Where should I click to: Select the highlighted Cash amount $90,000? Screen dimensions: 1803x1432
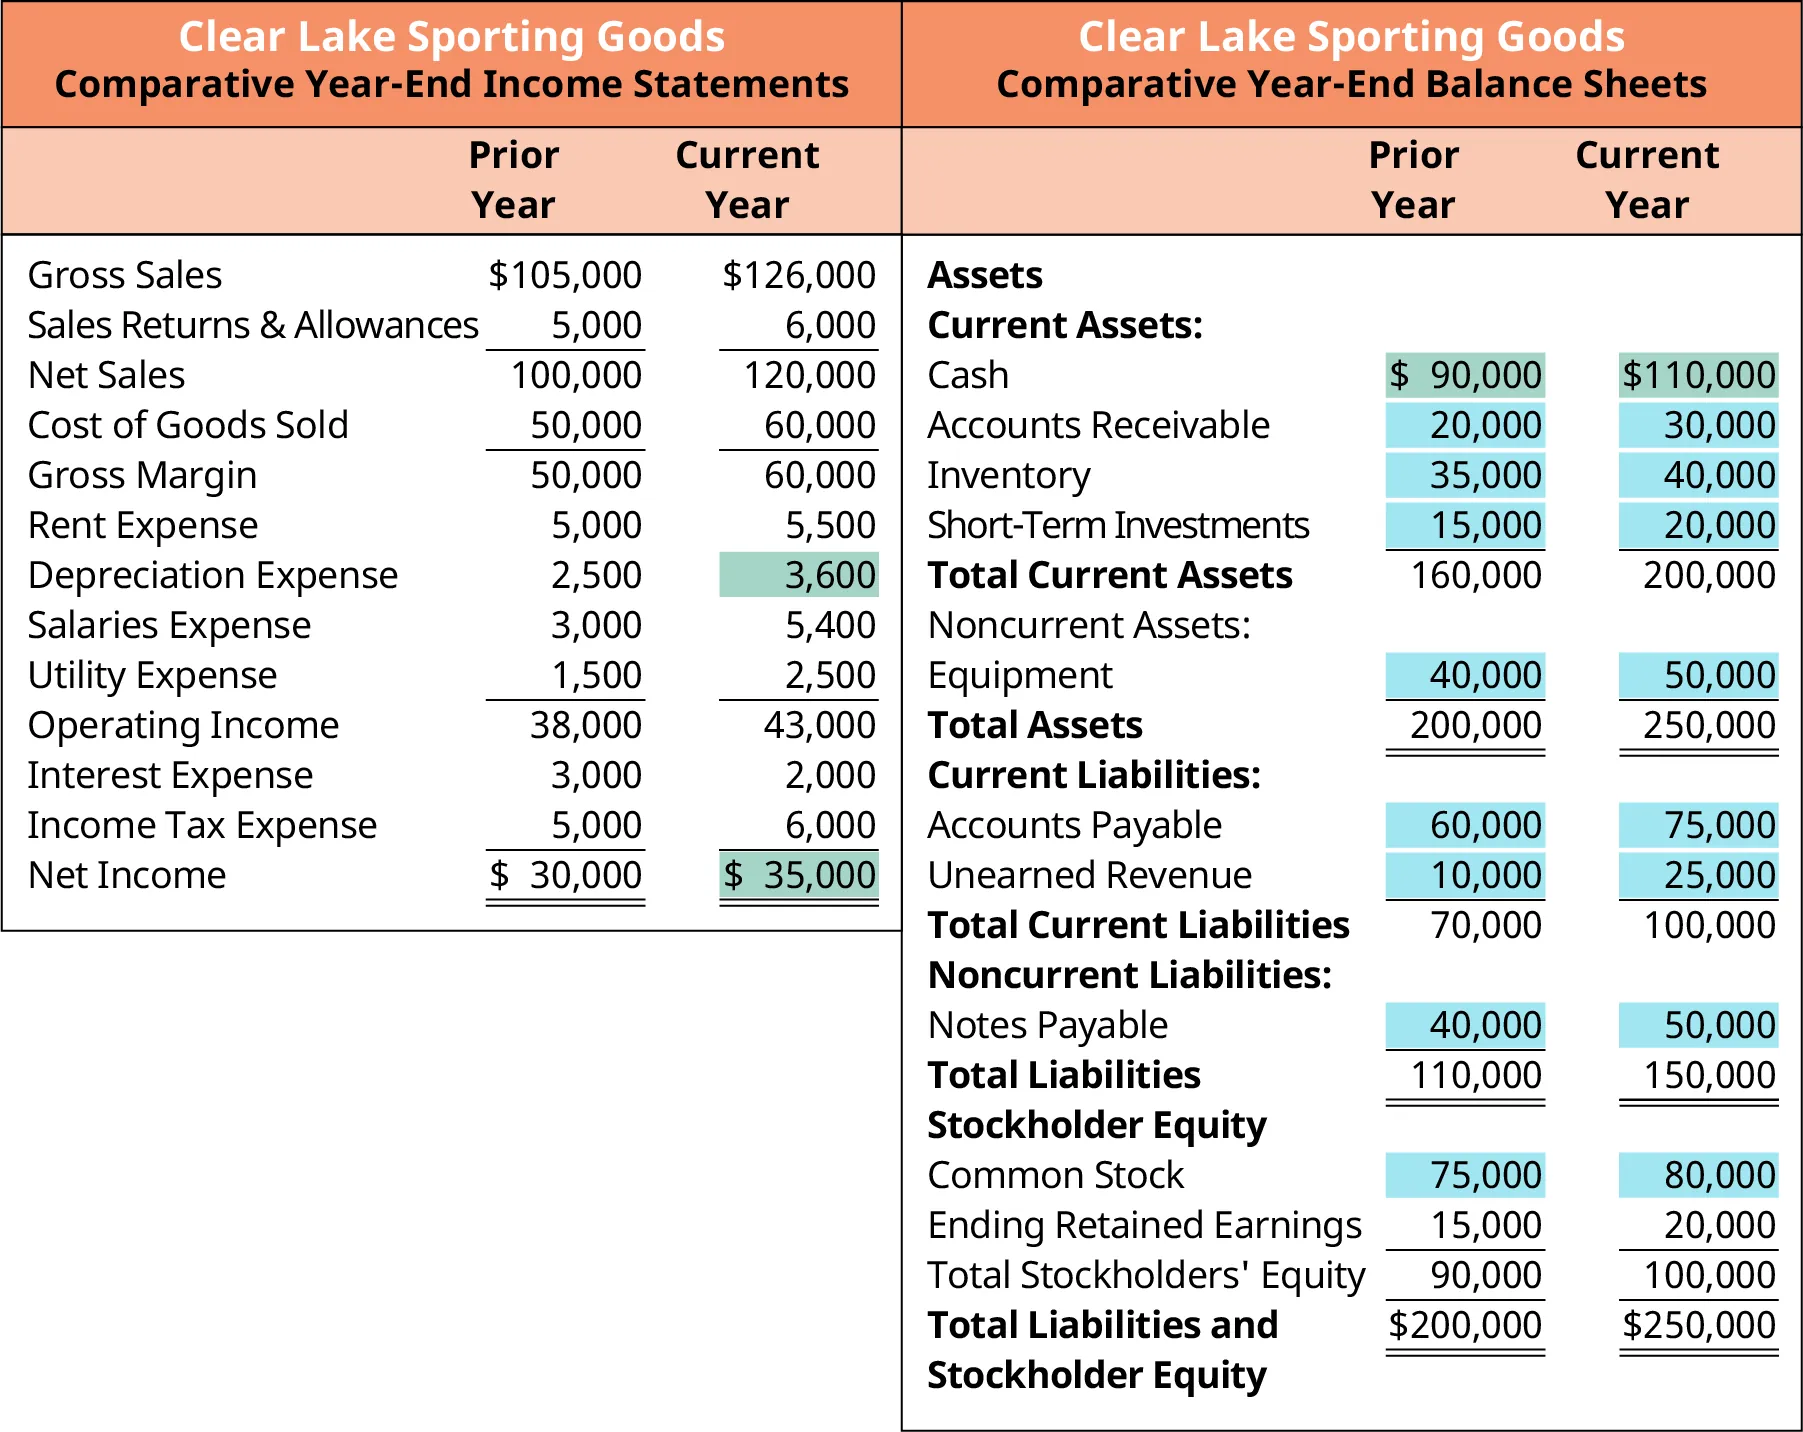click(1464, 375)
